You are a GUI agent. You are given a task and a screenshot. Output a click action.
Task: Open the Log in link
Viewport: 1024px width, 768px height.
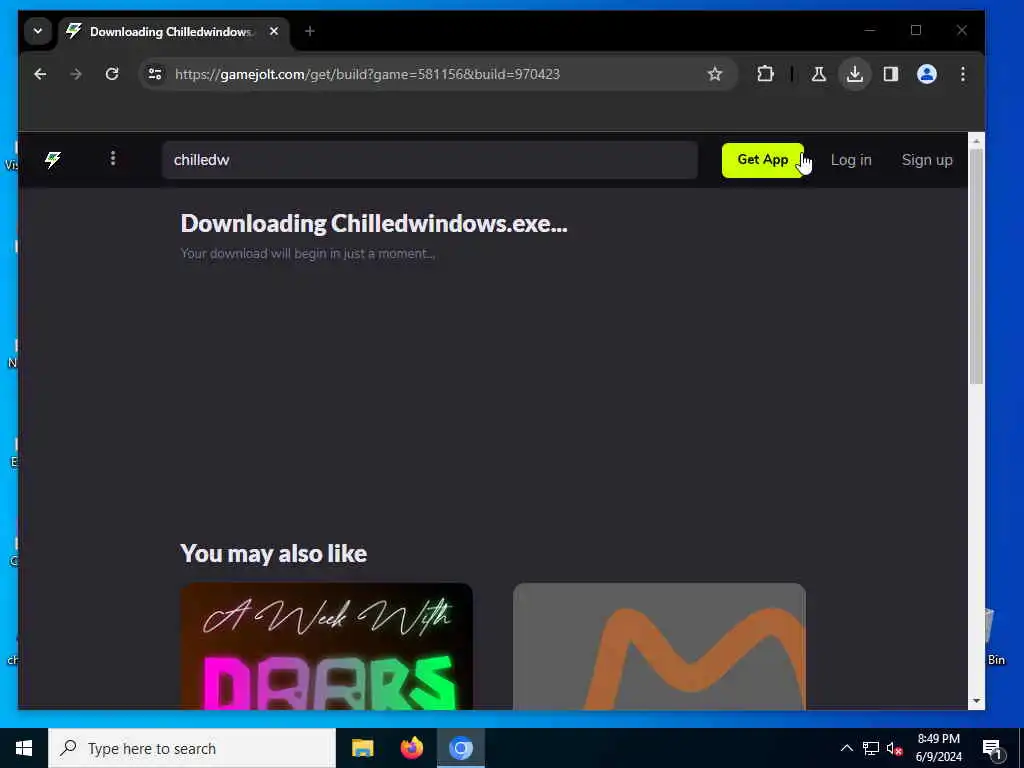[x=851, y=160]
